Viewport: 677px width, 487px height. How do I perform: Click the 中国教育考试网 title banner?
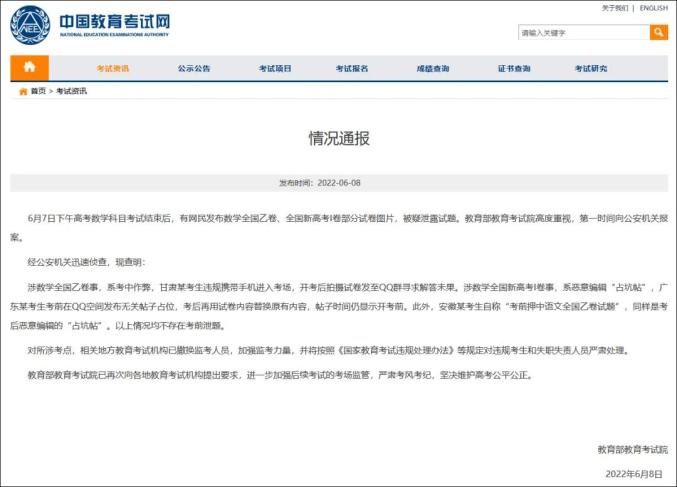114,25
